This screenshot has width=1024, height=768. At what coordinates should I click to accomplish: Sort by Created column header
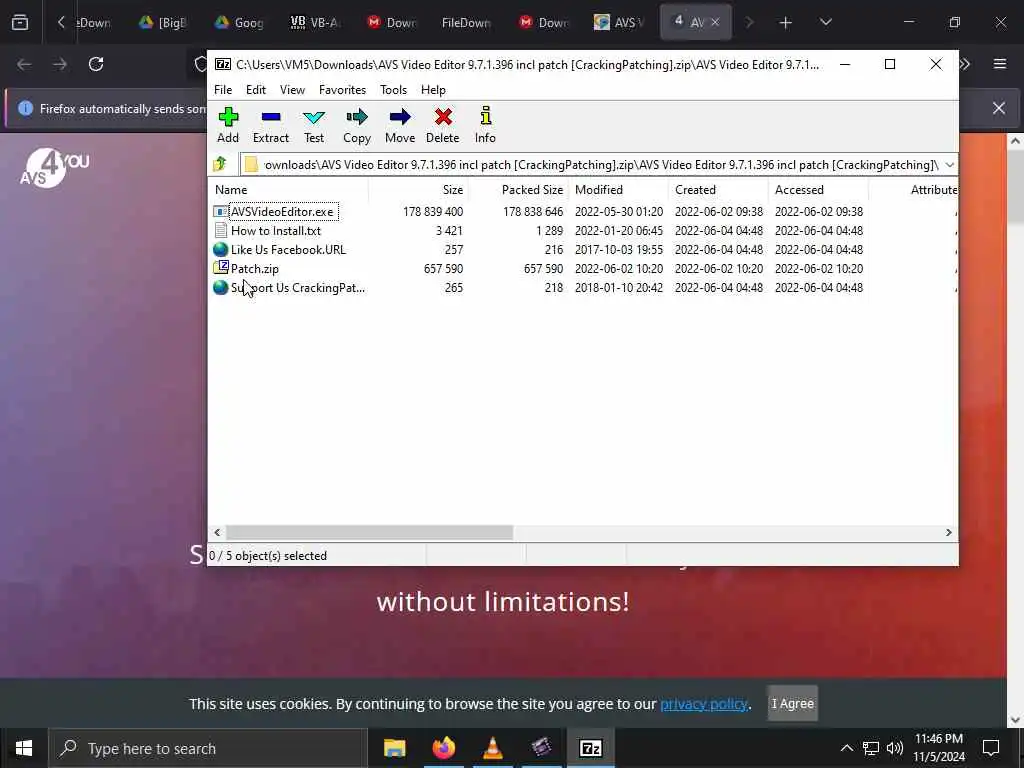[x=718, y=190]
